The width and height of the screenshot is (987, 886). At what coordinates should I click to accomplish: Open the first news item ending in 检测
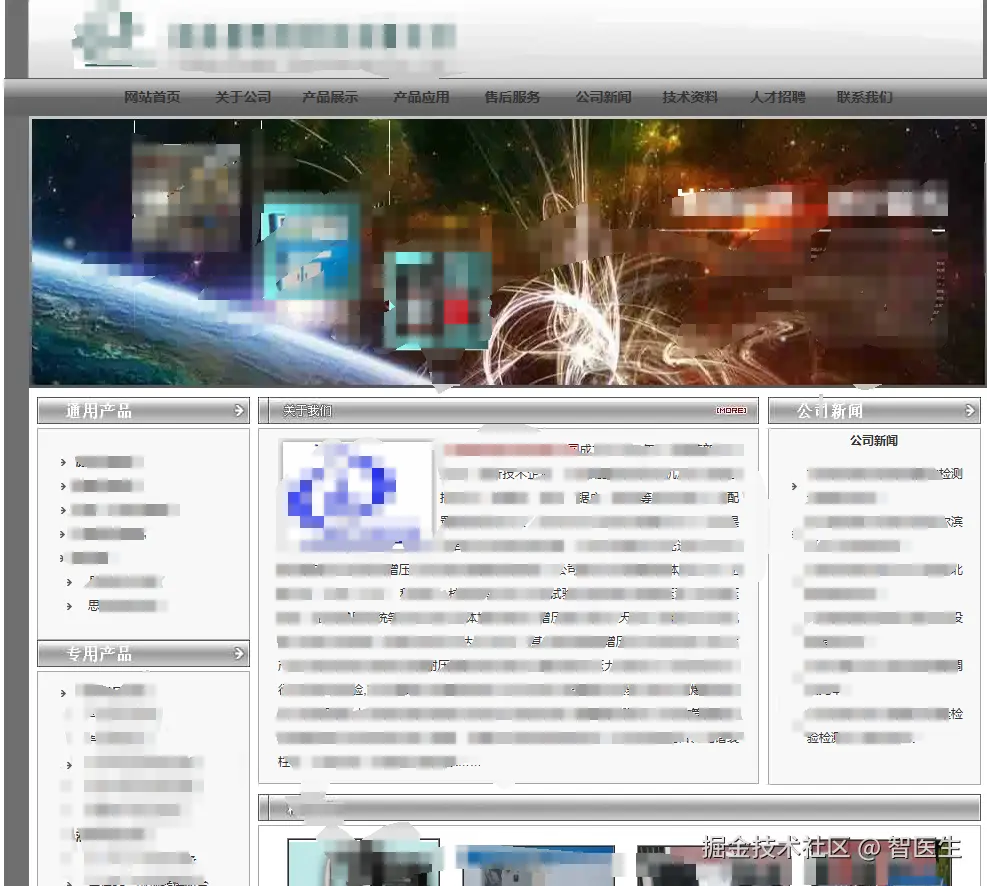click(x=884, y=474)
